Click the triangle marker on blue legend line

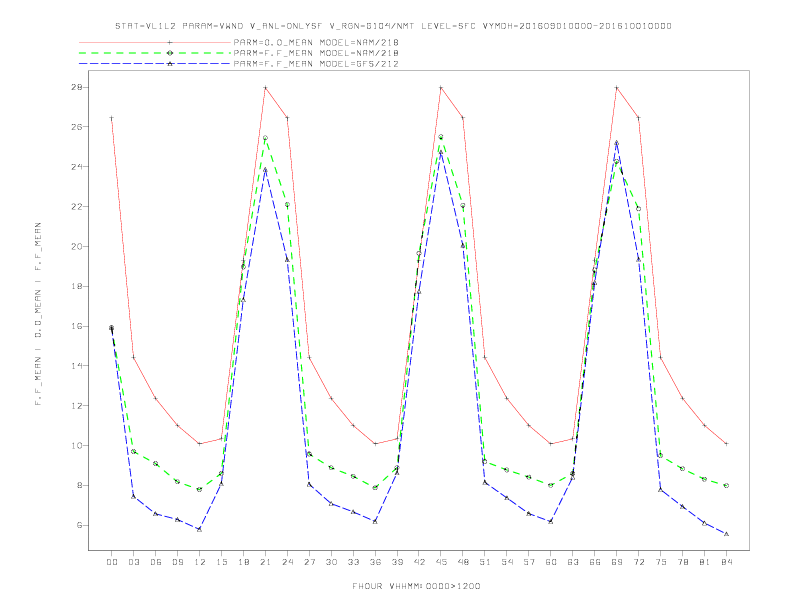tap(170, 64)
